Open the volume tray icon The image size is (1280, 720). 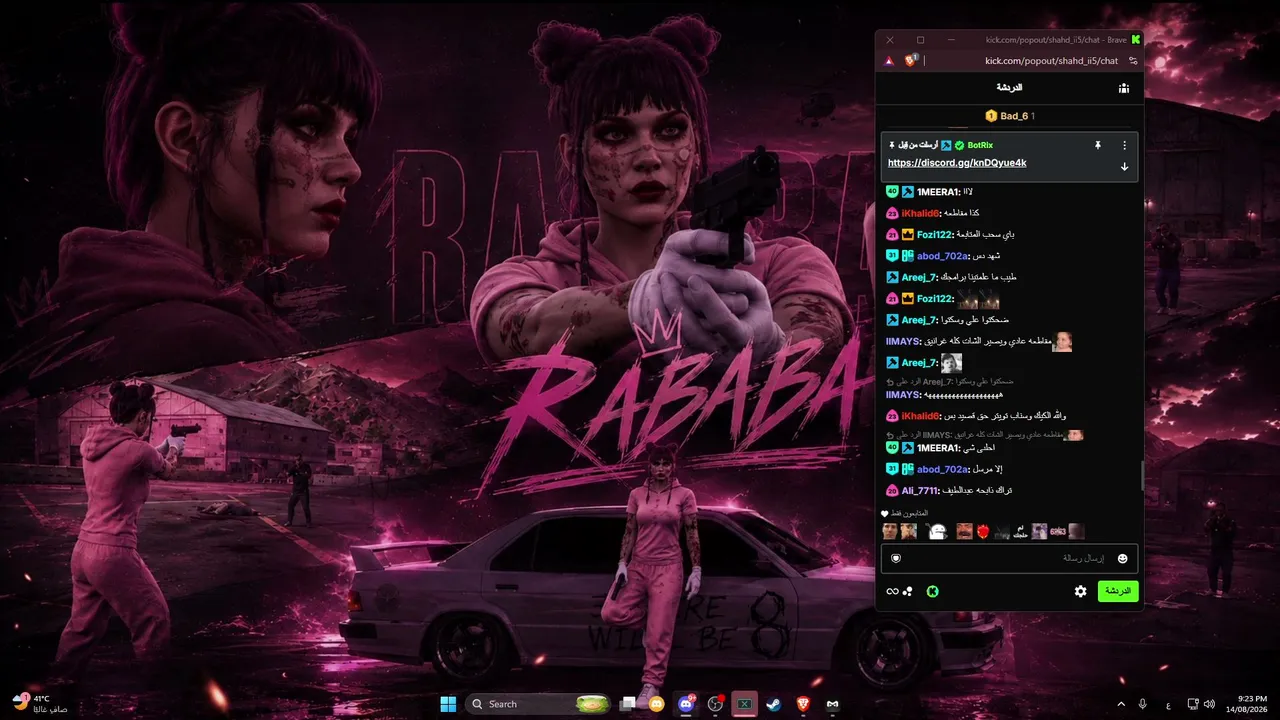coord(1209,704)
